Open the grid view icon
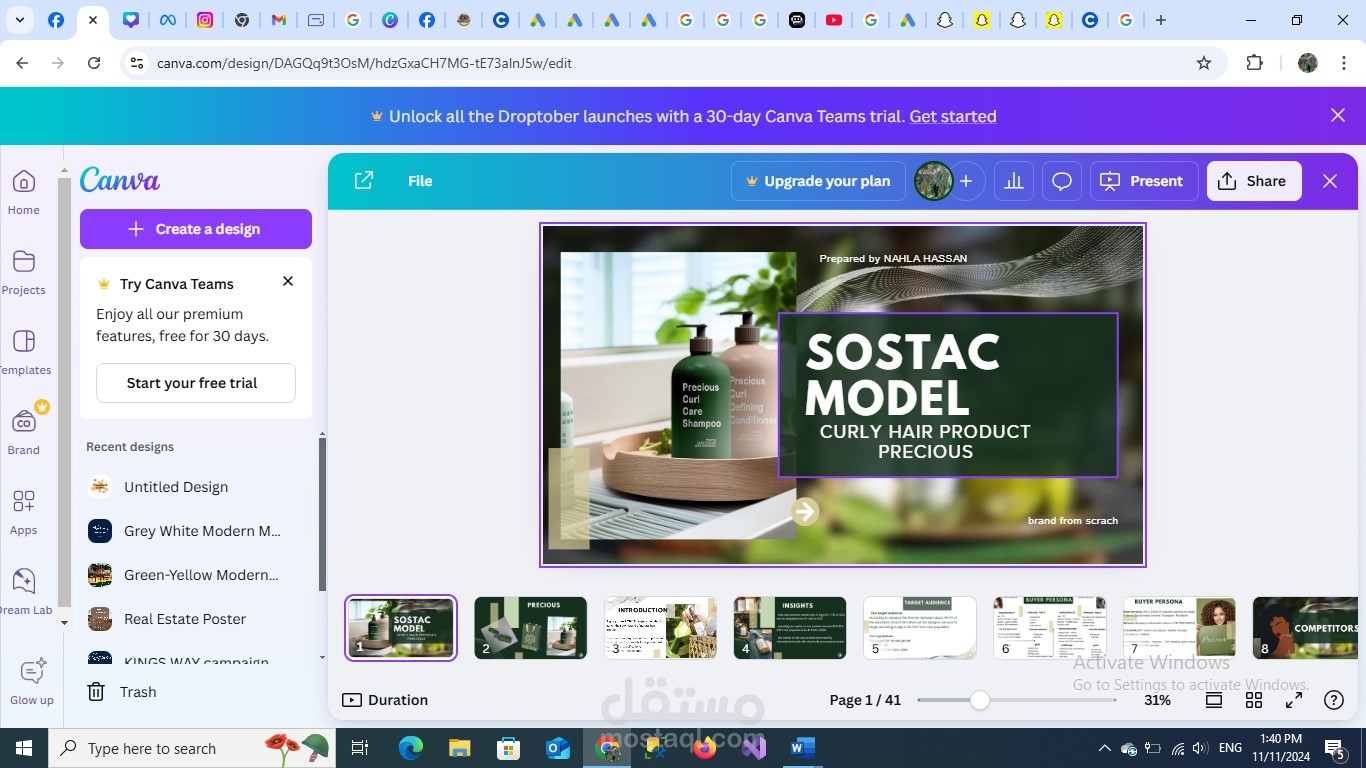1366x768 pixels. coord(1254,700)
